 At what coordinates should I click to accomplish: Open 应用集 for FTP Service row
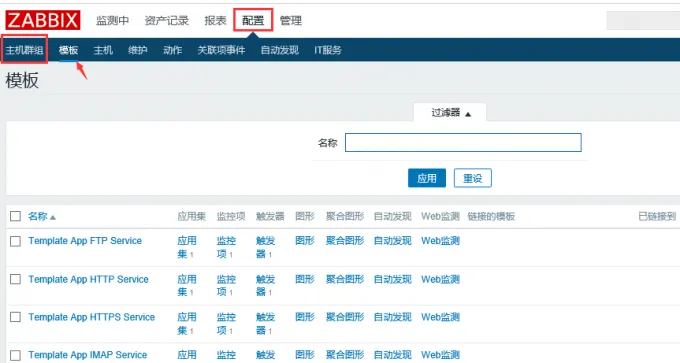click(186, 247)
